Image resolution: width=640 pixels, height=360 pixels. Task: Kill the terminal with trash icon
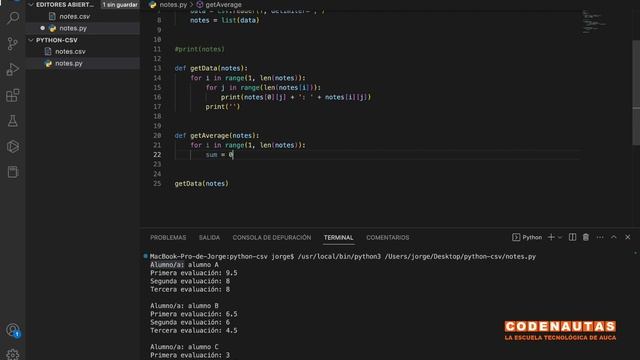click(x=586, y=237)
